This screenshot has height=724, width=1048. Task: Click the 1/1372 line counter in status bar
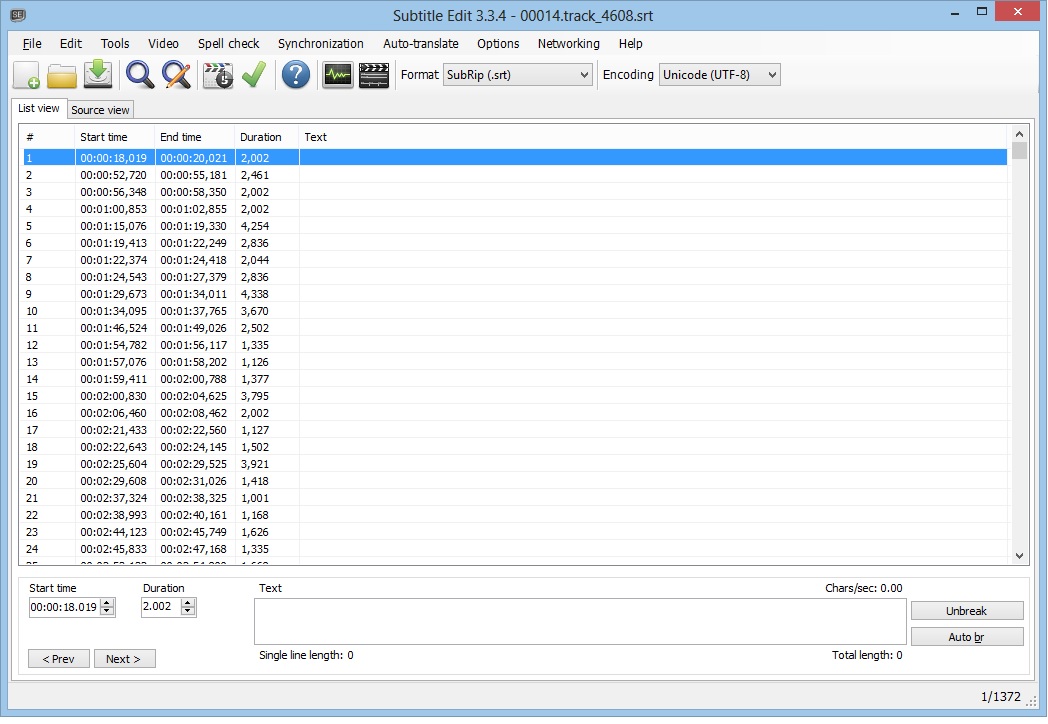coord(1001,697)
